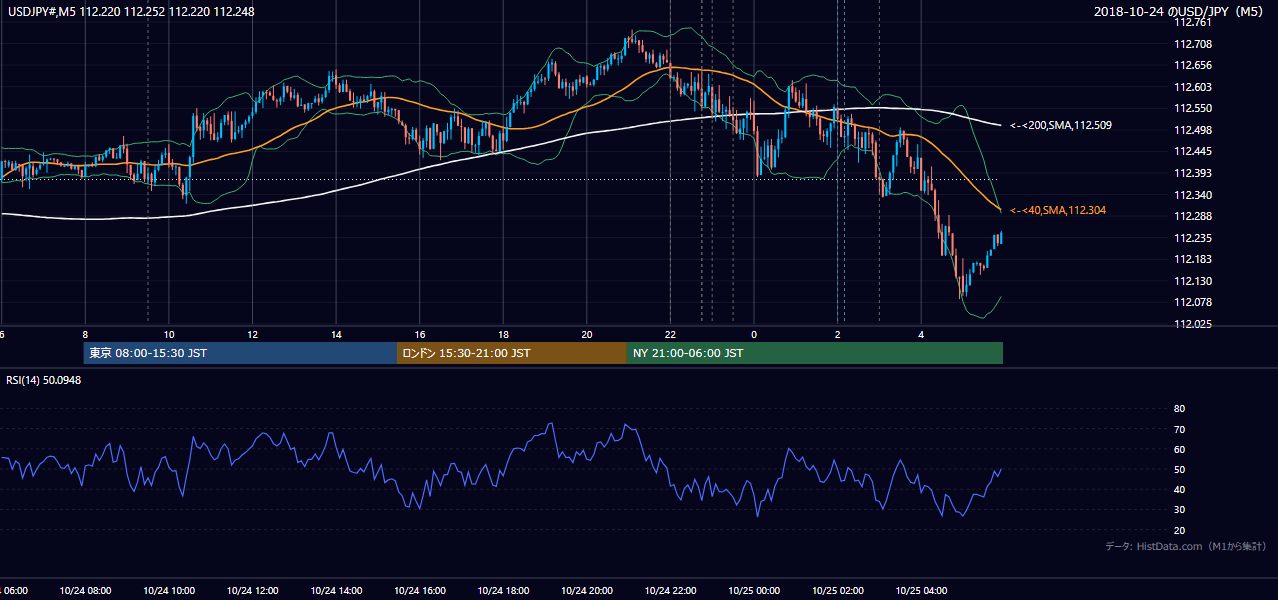The height and width of the screenshot is (600, 1278).
Task: Click RSI scale value 70
Action: (x=1179, y=429)
